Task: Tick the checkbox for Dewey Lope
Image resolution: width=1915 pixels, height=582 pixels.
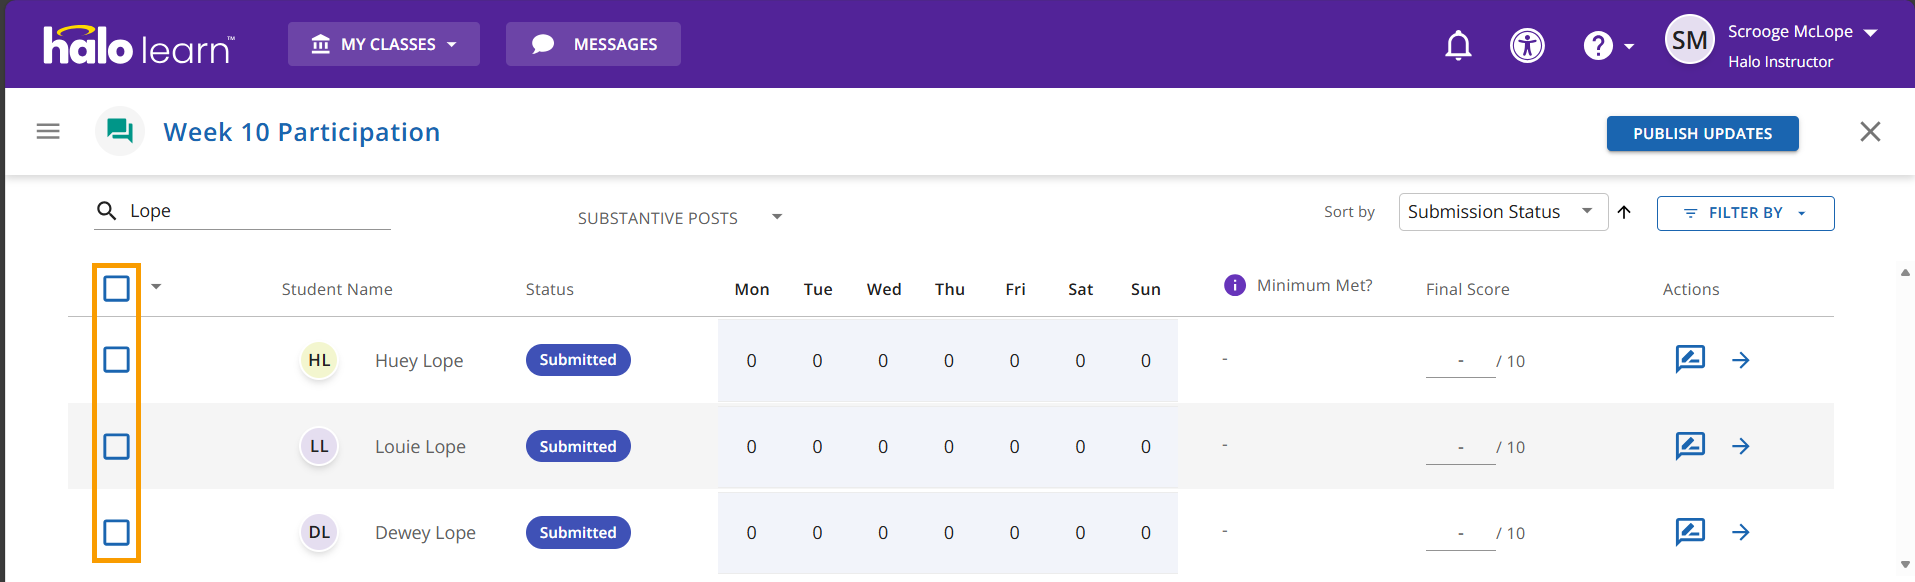Action: [117, 532]
